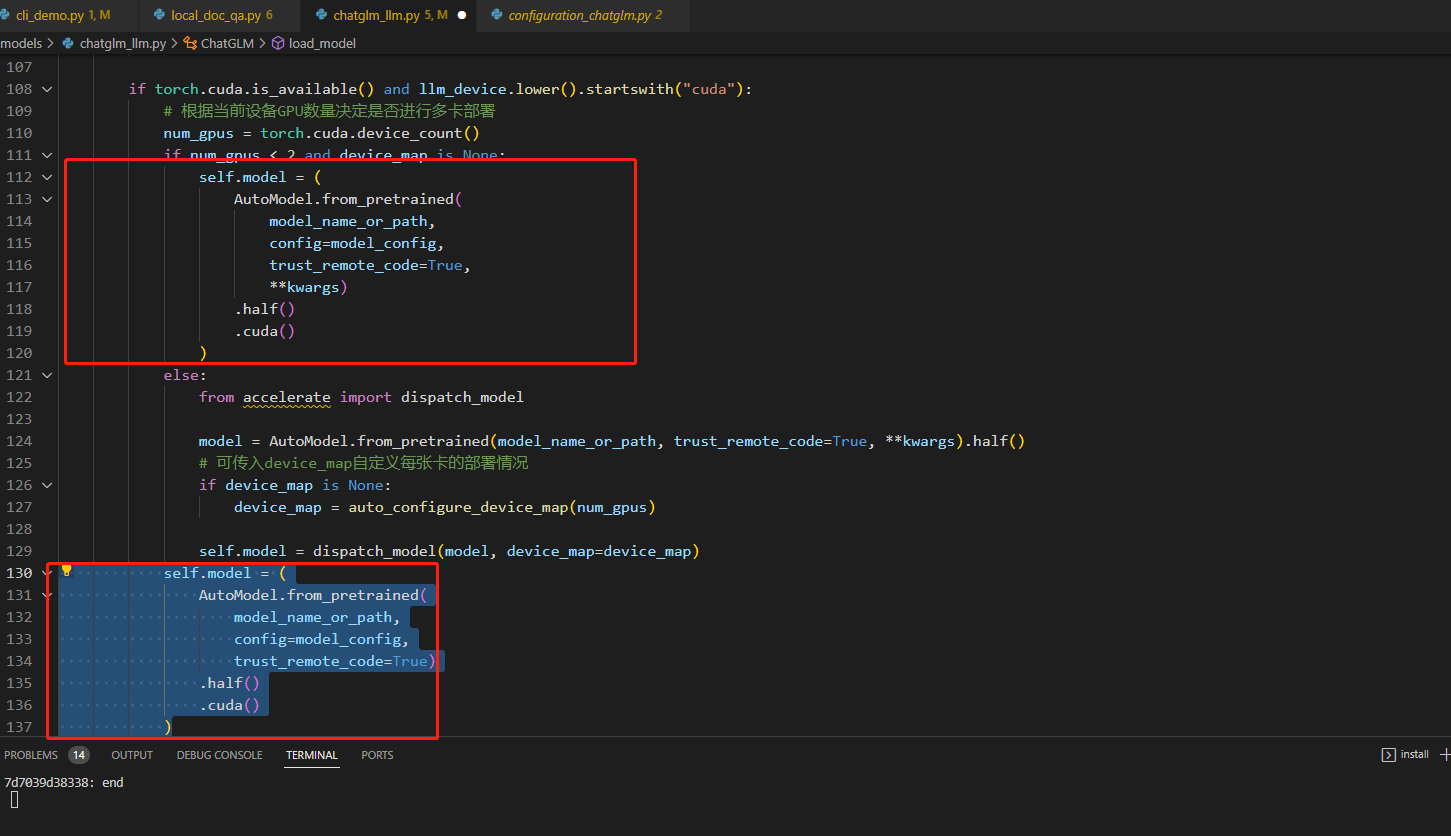Click the Chinese comment on line 125
1451x836 pixels.
click(x=363, y=463)
